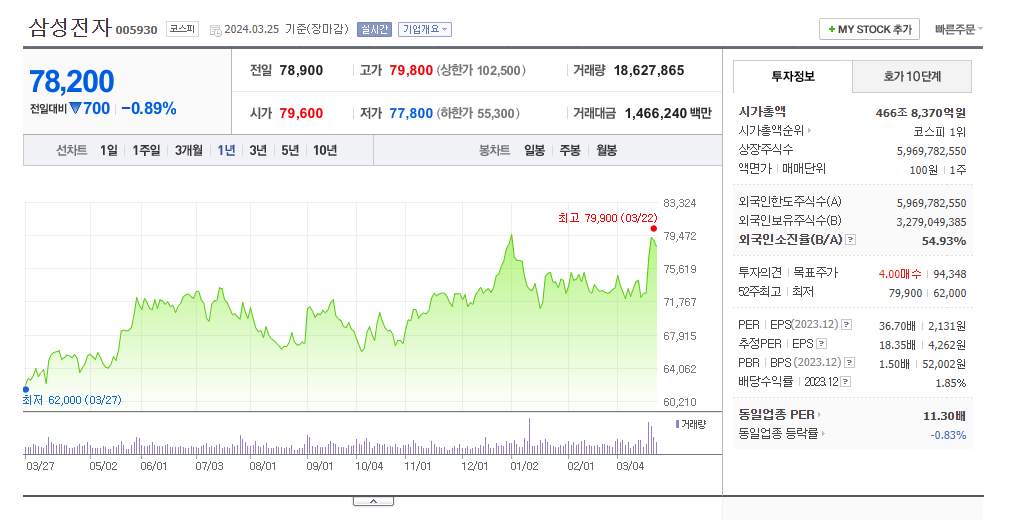This screenshot has width=1013, height=520.
Task: Switch to the 호가10단계 tab
Action: (912, 76)
